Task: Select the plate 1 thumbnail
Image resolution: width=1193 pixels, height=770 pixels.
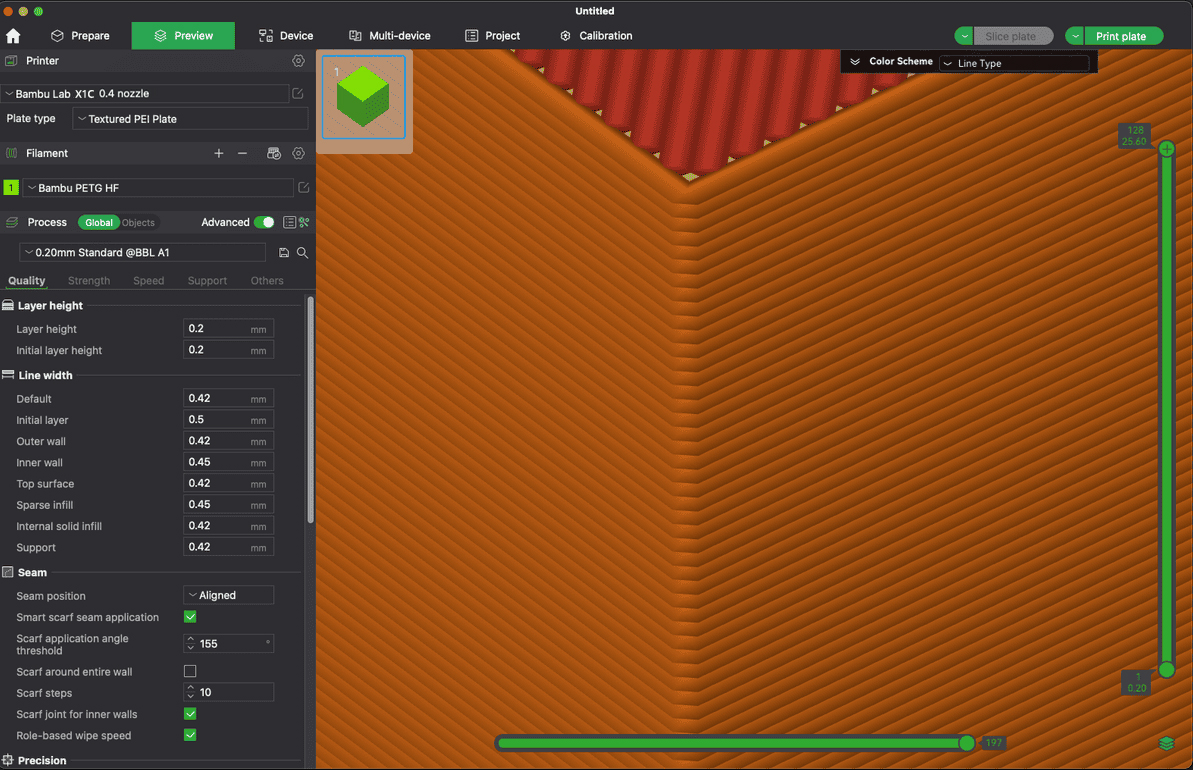Action: tap(363, 97)
